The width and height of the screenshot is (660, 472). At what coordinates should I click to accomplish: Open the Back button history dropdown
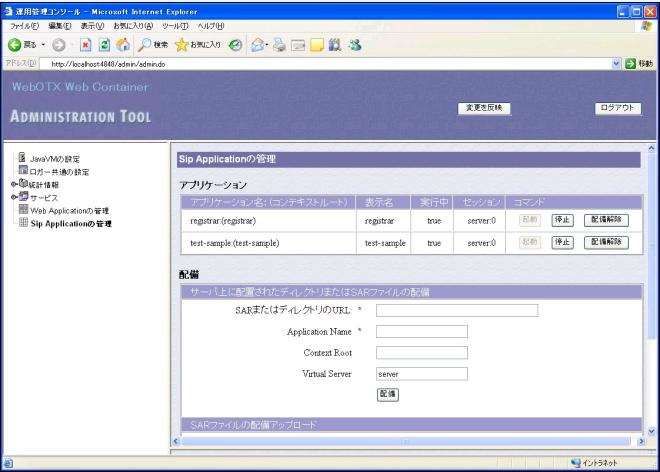click(43, 45)
